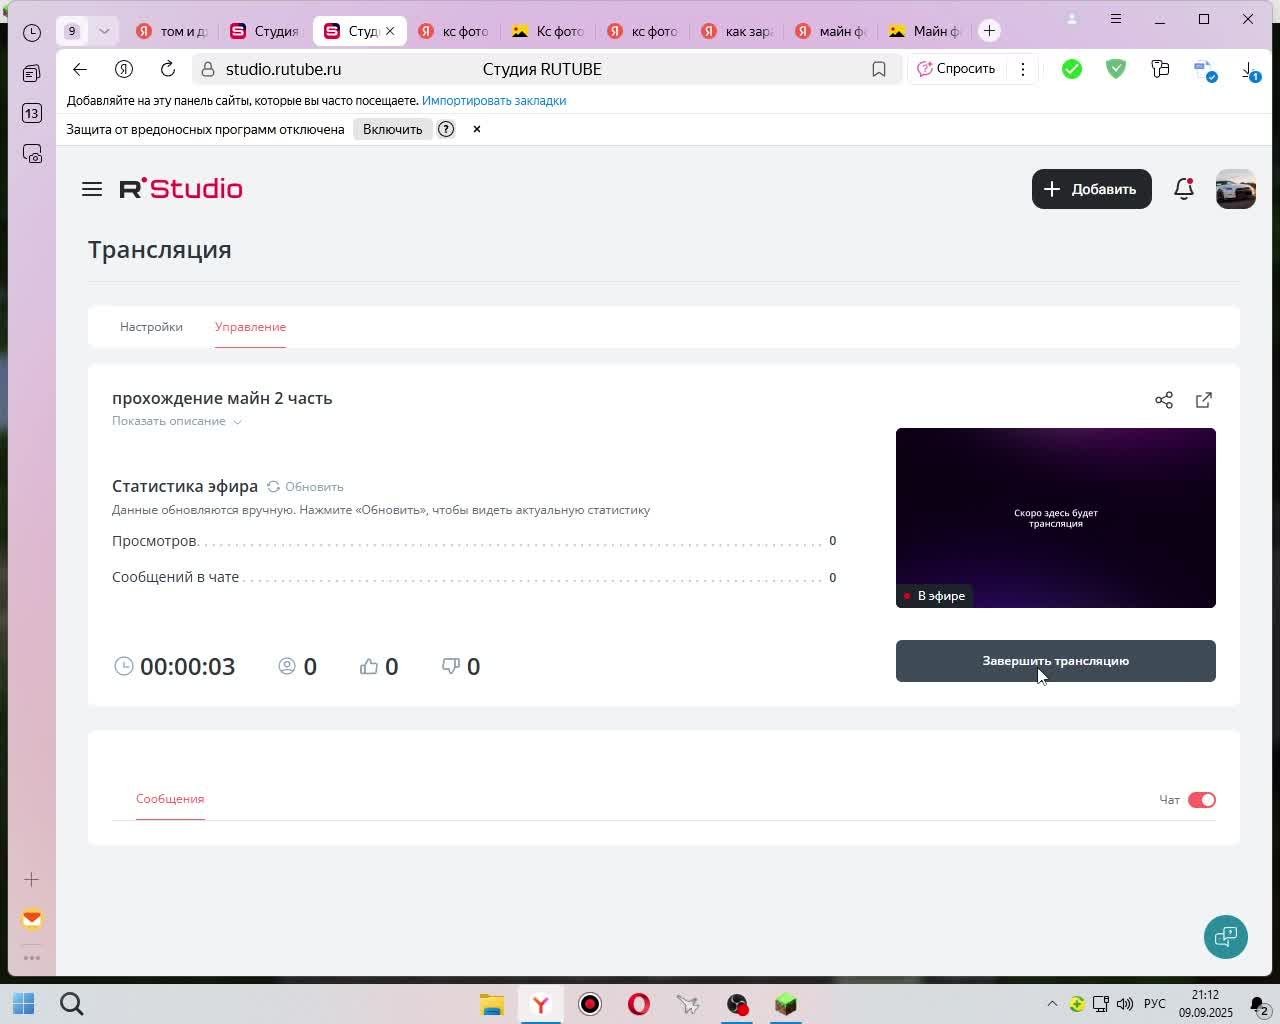Show hidden system tray icons
Viewport: 1280px width, 1024px height.
pos(1052,1004)
